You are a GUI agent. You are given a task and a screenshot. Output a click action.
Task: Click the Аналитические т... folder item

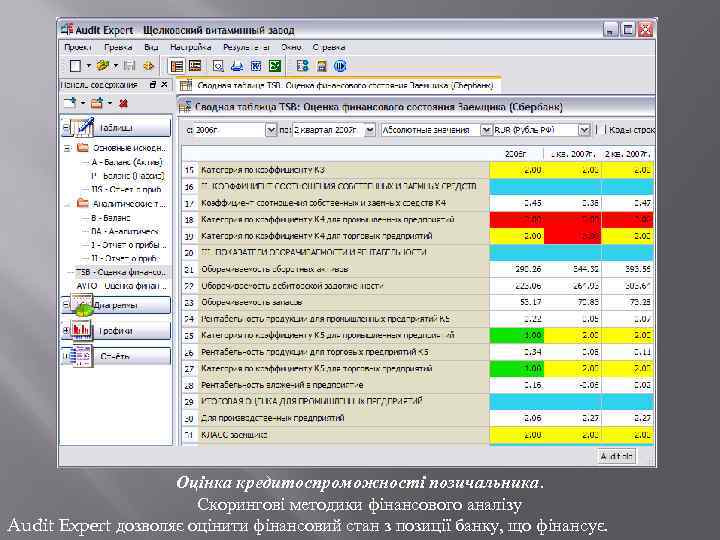point(129,203)
